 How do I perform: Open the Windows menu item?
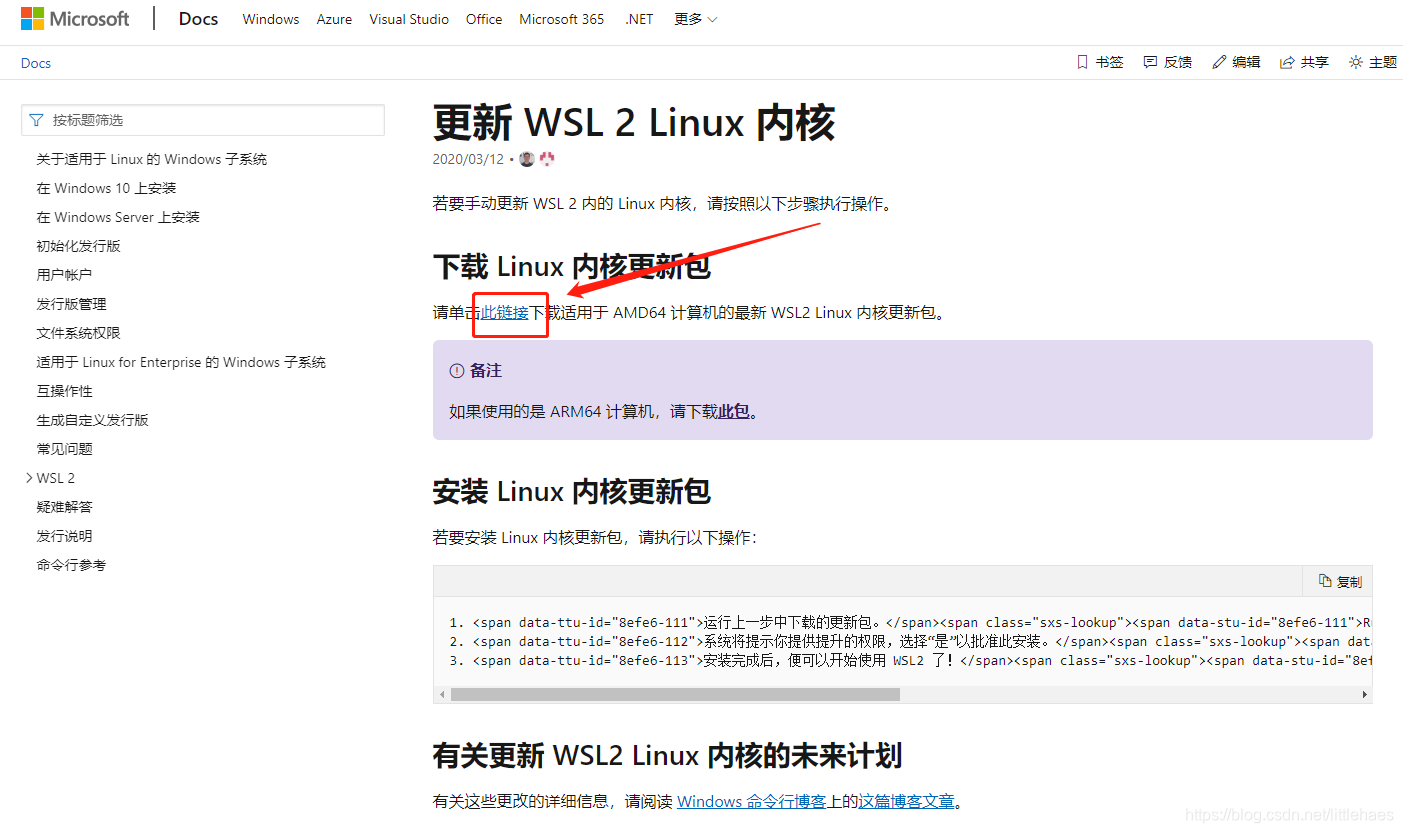click(x=271, y=19)
